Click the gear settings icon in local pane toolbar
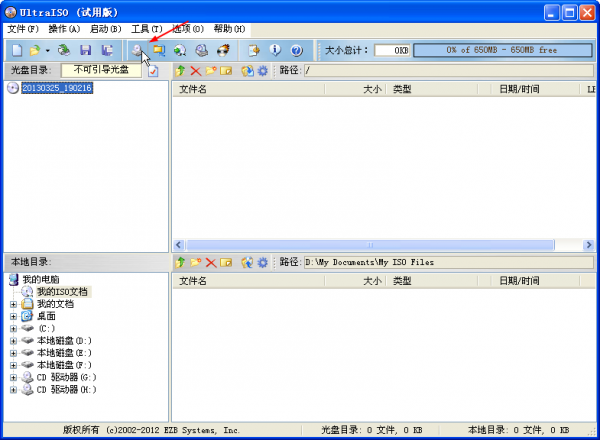The image size is (600, 440). (263, 262)
